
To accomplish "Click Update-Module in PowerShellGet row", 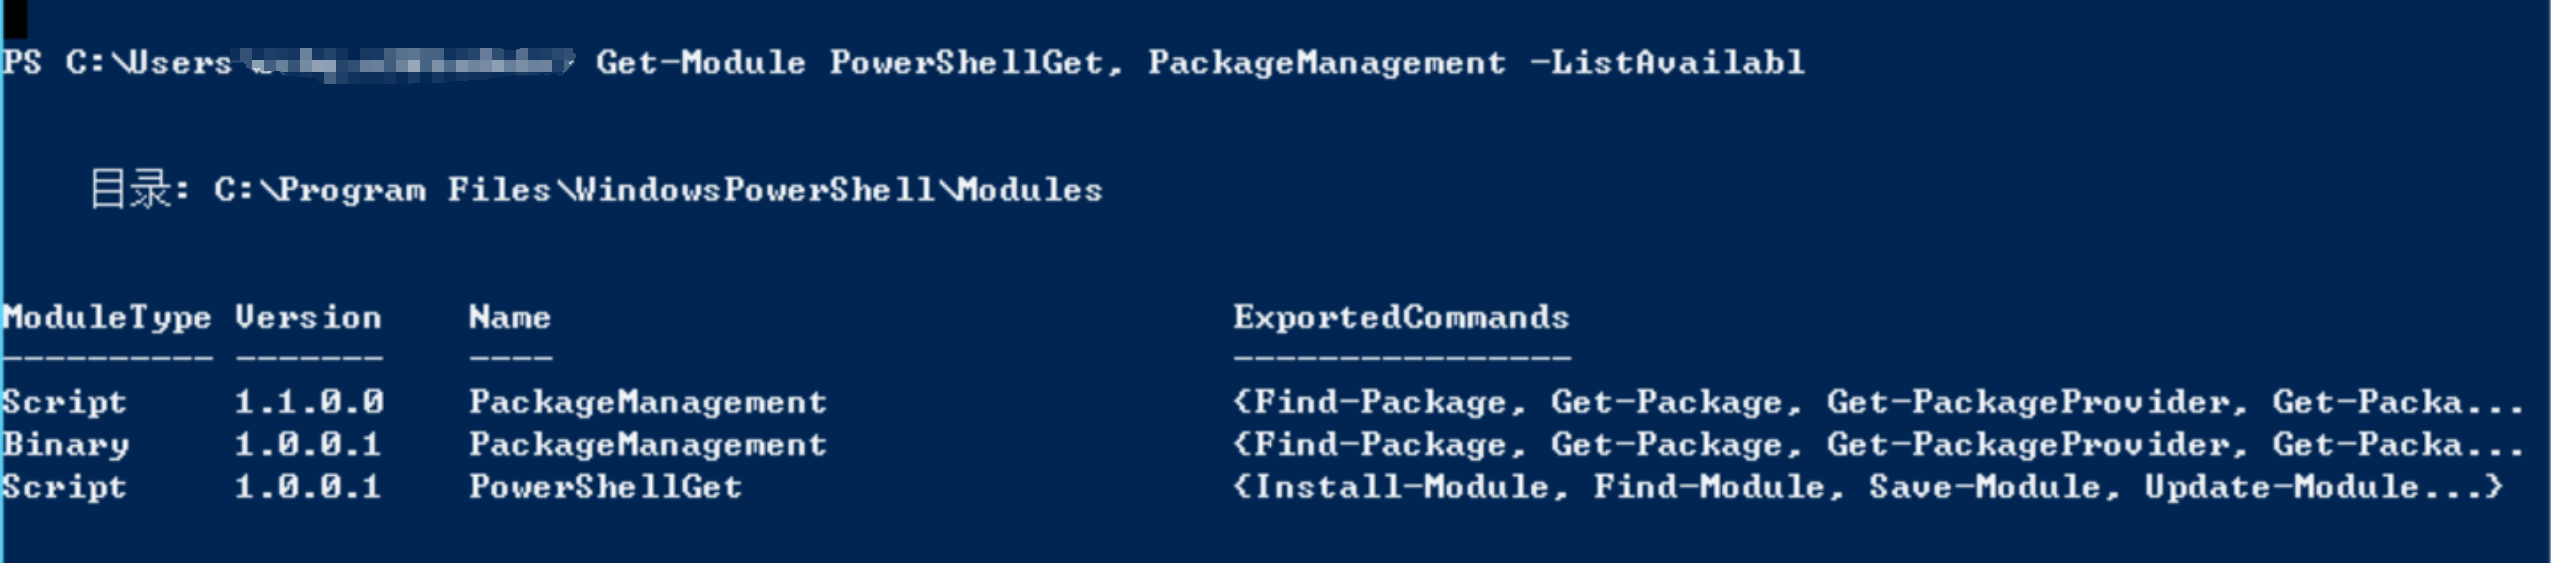I will (2281, 489).
